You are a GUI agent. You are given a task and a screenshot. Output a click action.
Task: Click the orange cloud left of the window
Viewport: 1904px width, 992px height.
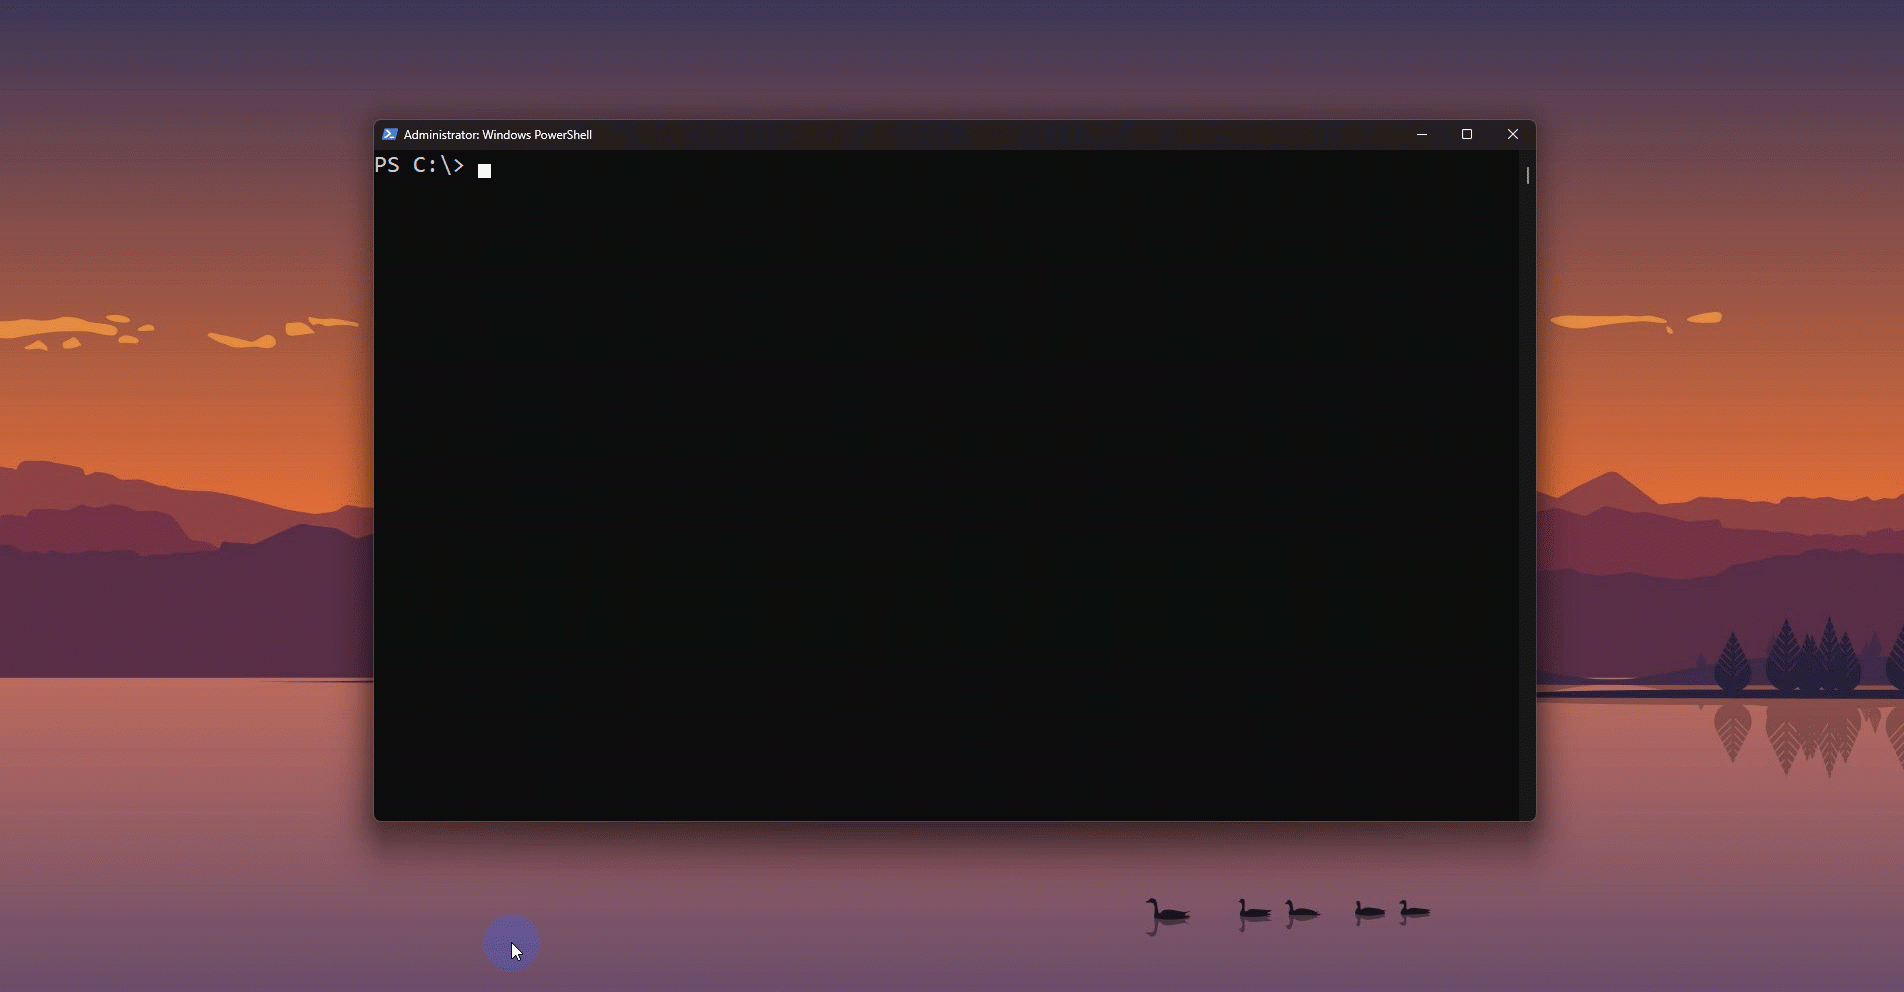240,340
